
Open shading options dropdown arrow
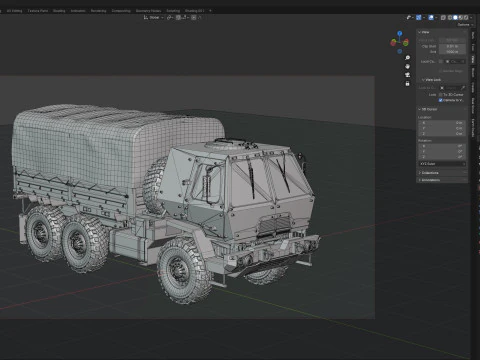click(471, 18)
